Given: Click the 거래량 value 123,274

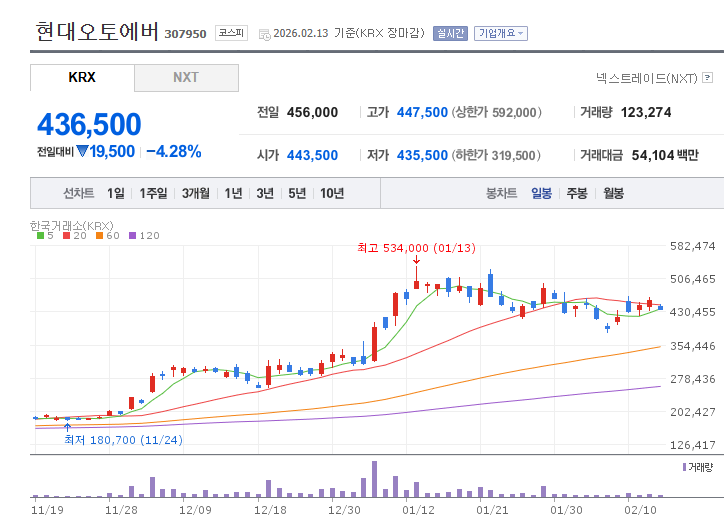Looking at the screenshot, I should tap(646, 112).
